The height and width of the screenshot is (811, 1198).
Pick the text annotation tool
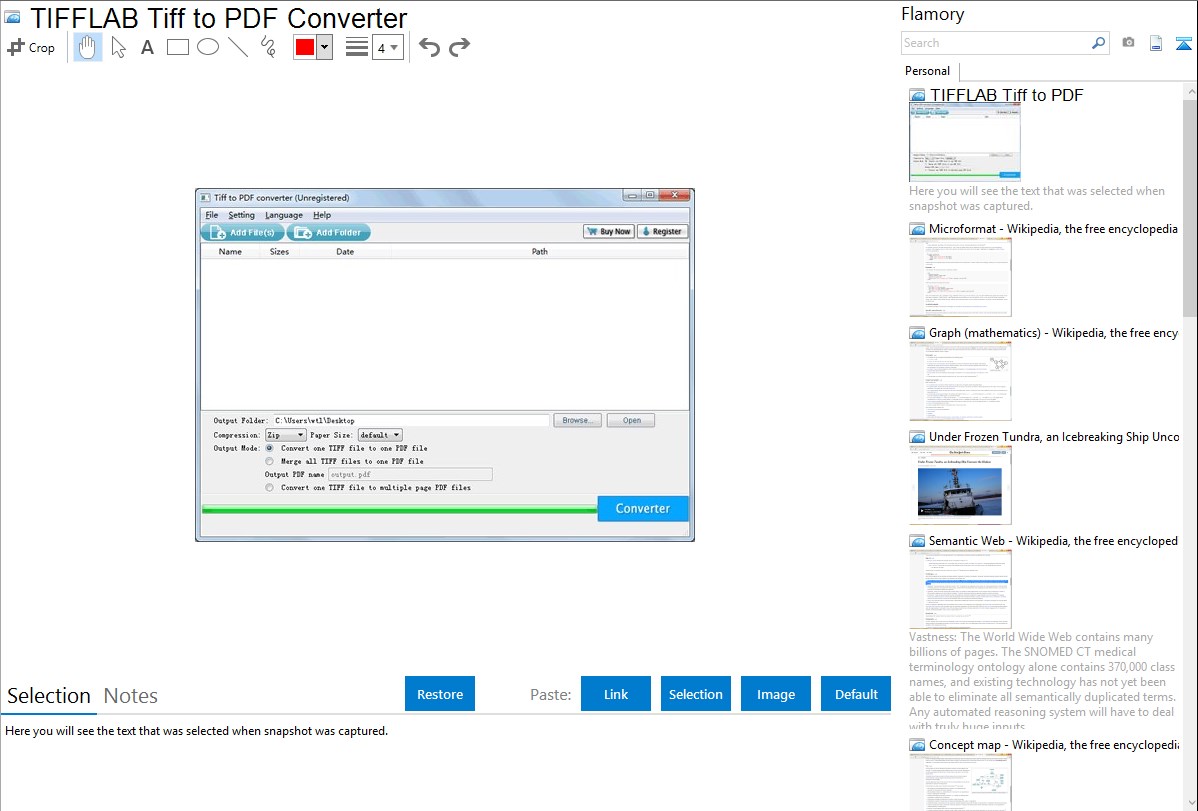[x=147, y=47]
